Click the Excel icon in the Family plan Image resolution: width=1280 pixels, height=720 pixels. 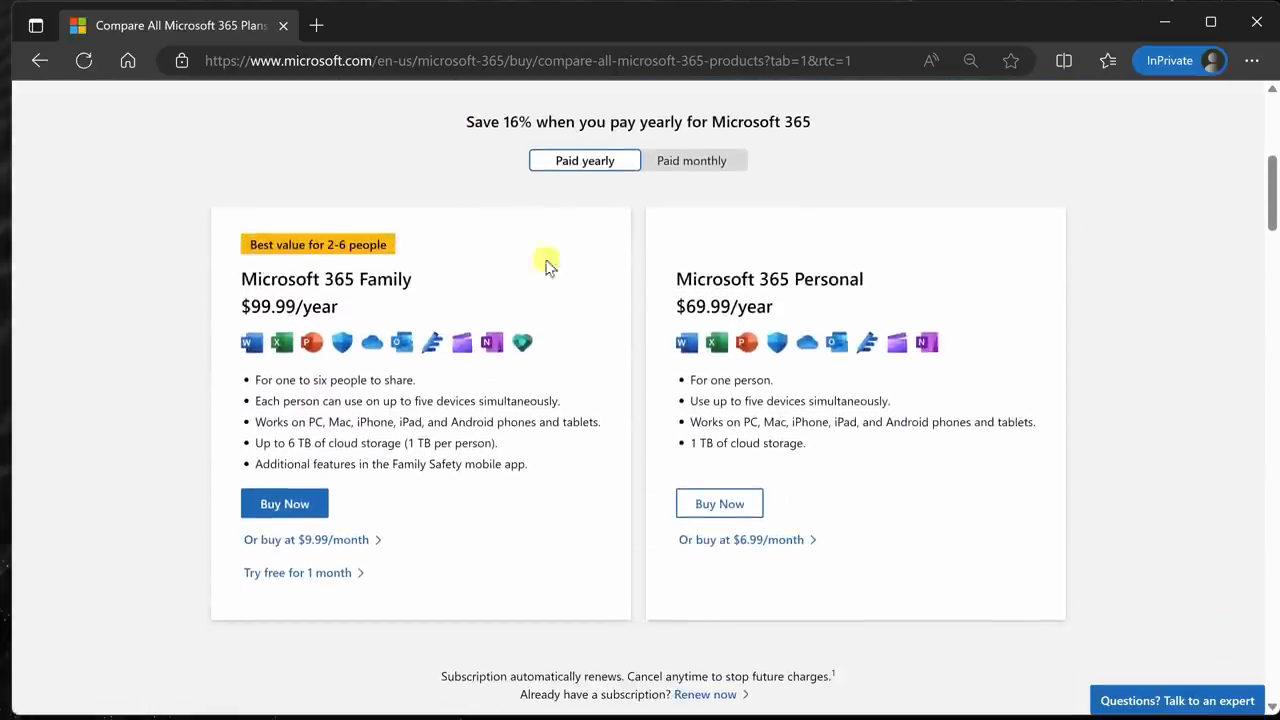(x=282, y=343)
